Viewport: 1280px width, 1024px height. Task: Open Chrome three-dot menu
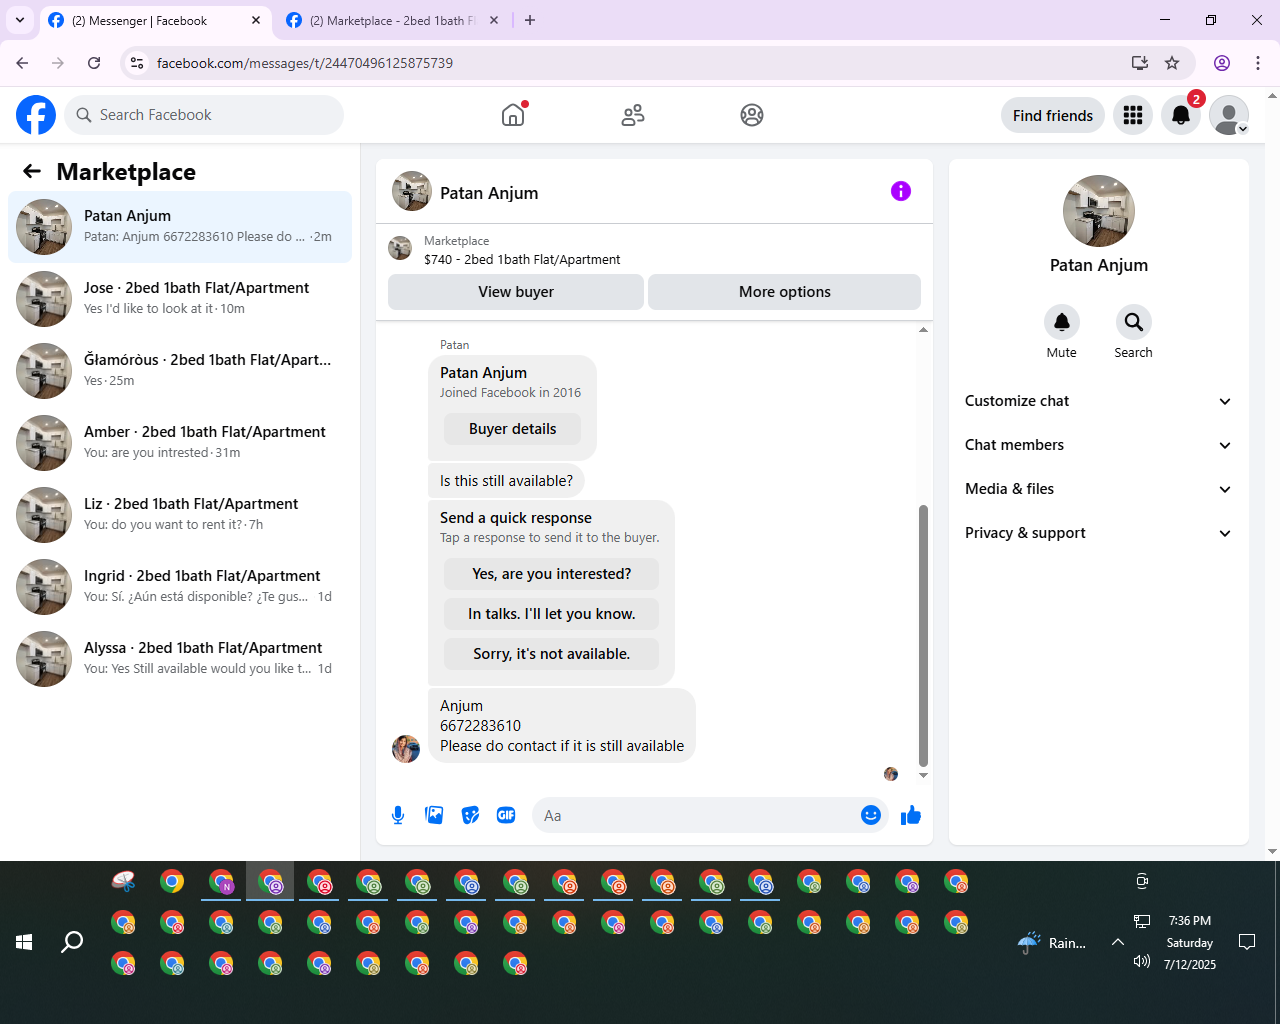[x=1258, y=63]
